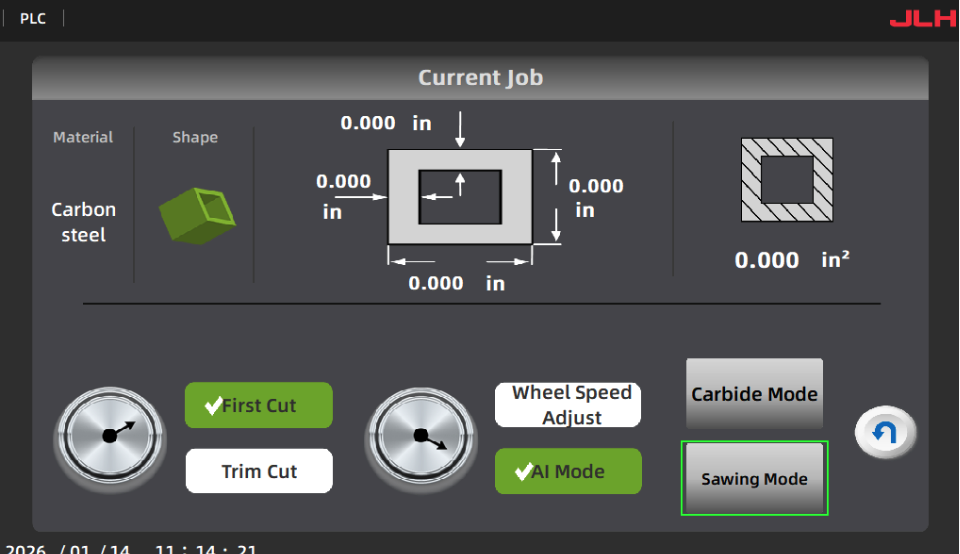
Task: Select Wheel Speed Adjust option
Action: [568, 405]
